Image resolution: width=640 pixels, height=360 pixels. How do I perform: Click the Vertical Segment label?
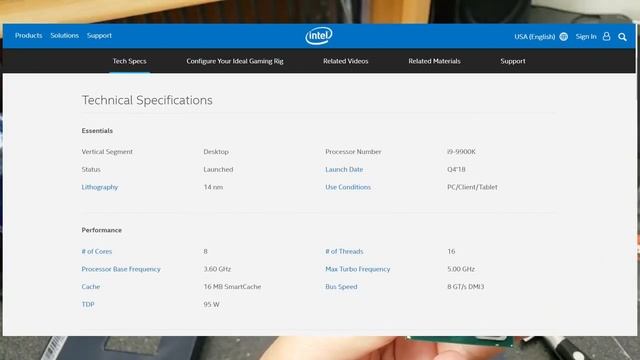(x=107, y=151)
